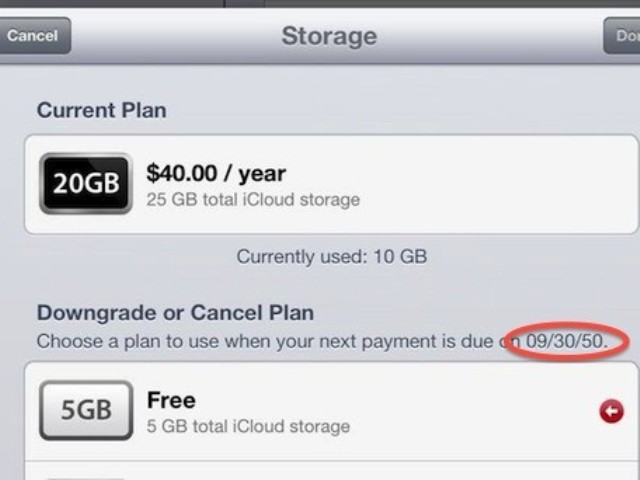Screen dimensions: 640x480
Task: Click the Storage title in the header
Action: click(x=329, y=36)
